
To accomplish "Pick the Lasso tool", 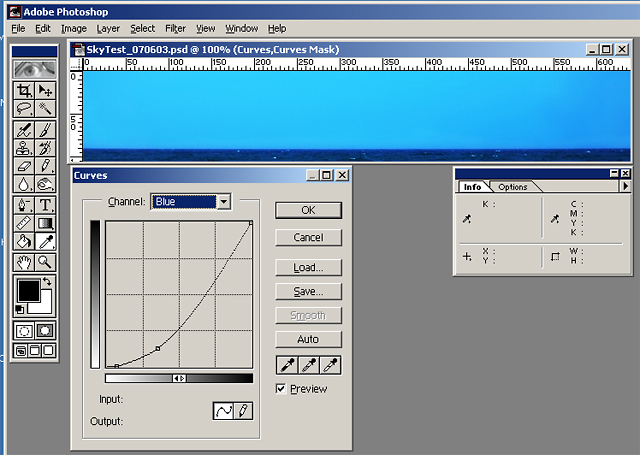I will (x=23, y=108).
